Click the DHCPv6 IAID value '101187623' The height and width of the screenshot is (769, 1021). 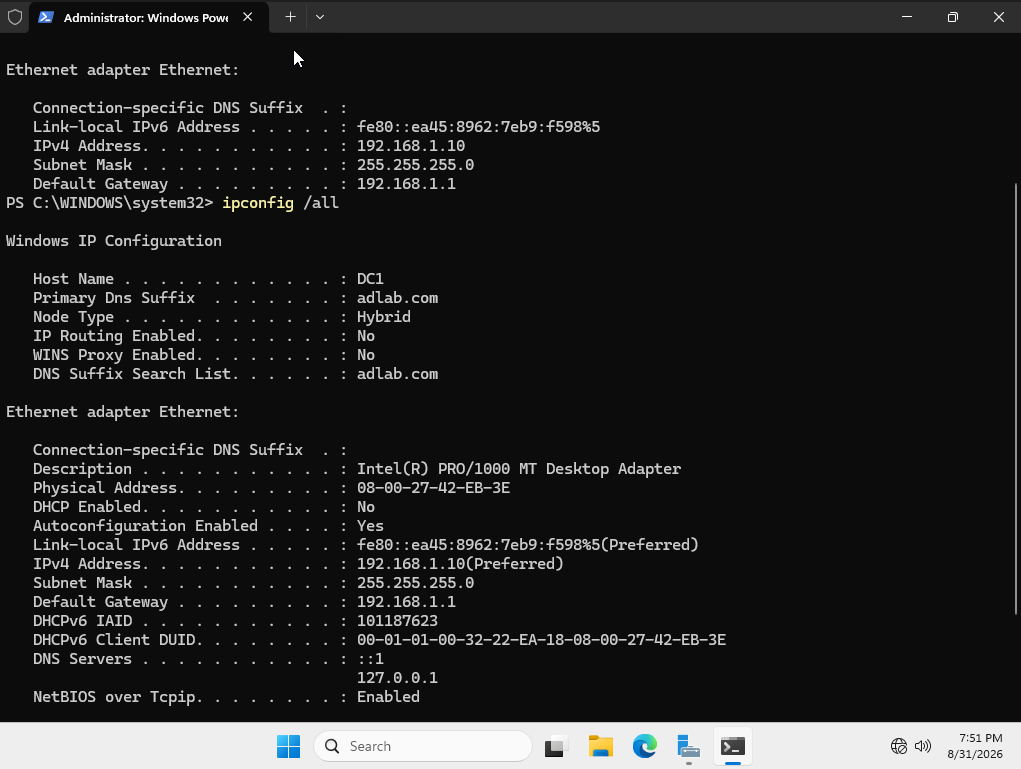pyautogui.click(x=397, y=621)
